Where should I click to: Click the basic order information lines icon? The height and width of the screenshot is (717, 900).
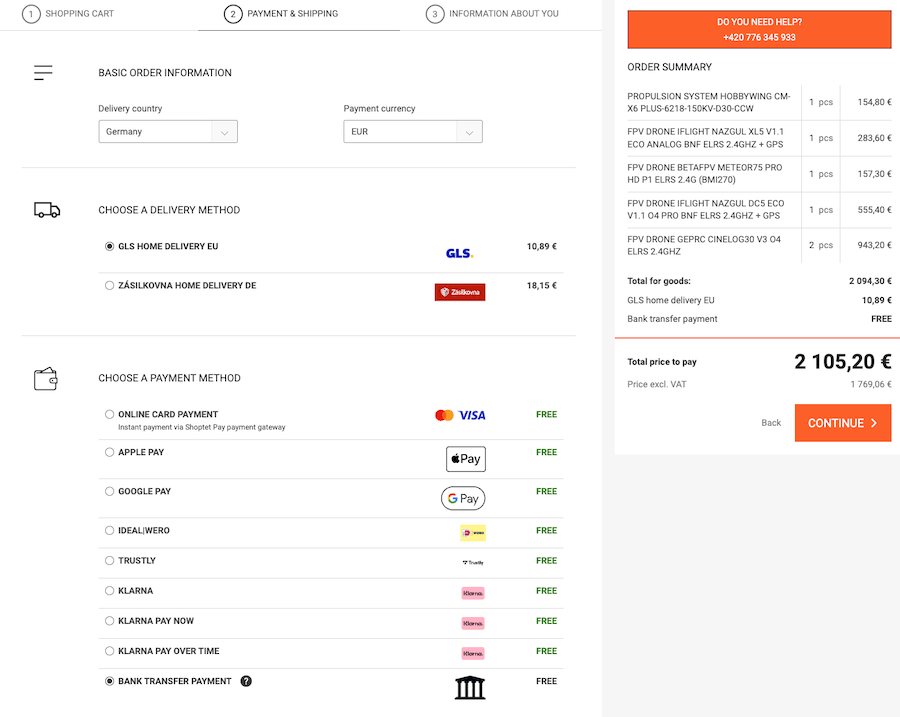click(x=43, y=73)
